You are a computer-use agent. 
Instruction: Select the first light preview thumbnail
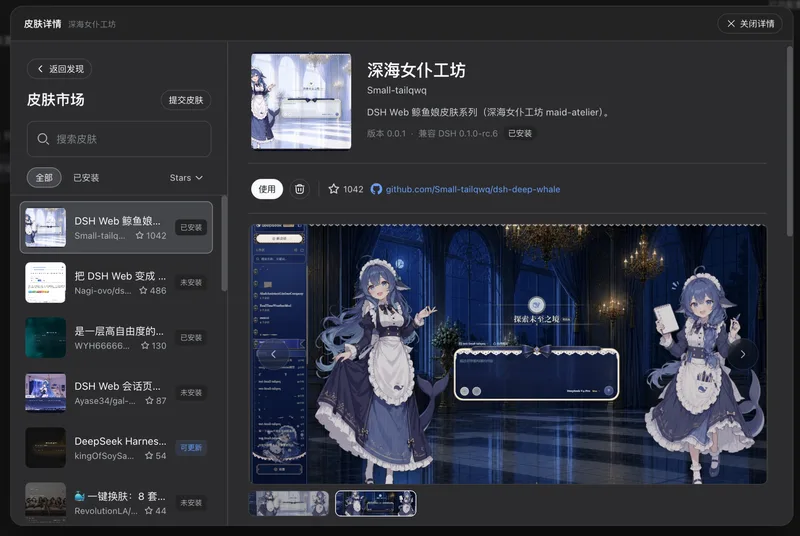point(289,503)
